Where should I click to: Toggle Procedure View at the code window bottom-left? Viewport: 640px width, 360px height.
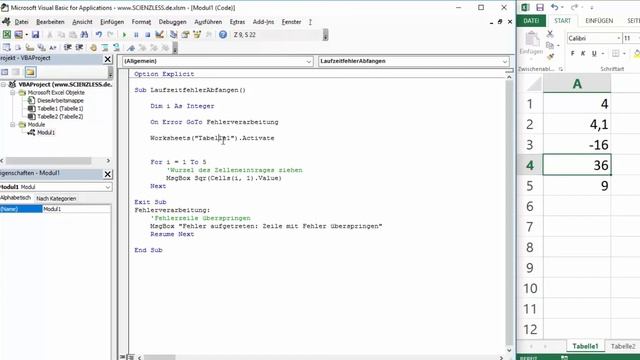coord(122,357)
